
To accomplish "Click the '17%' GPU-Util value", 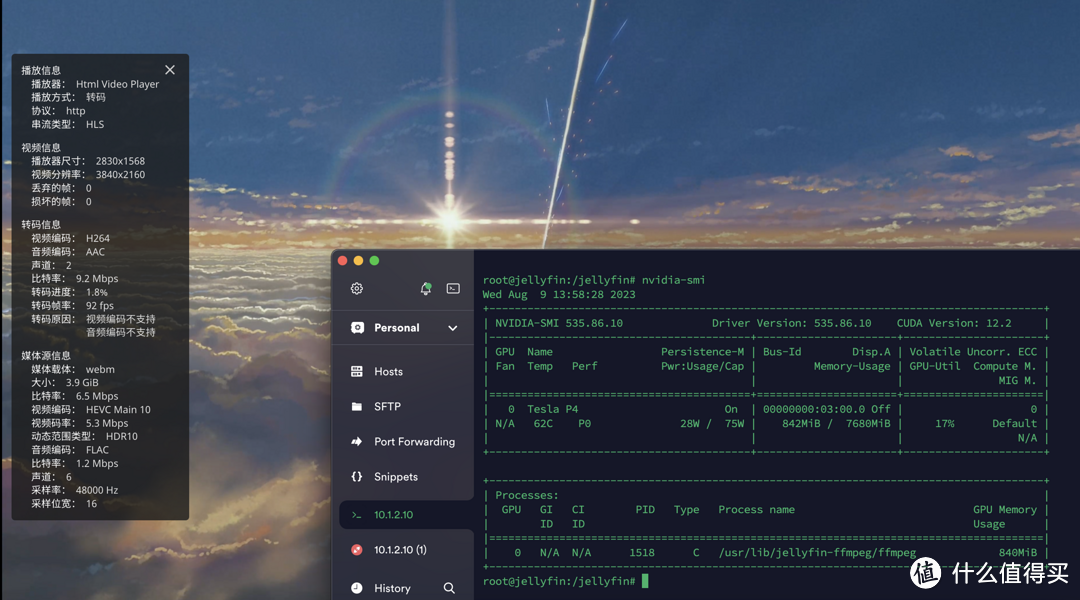I will point(944,424).
